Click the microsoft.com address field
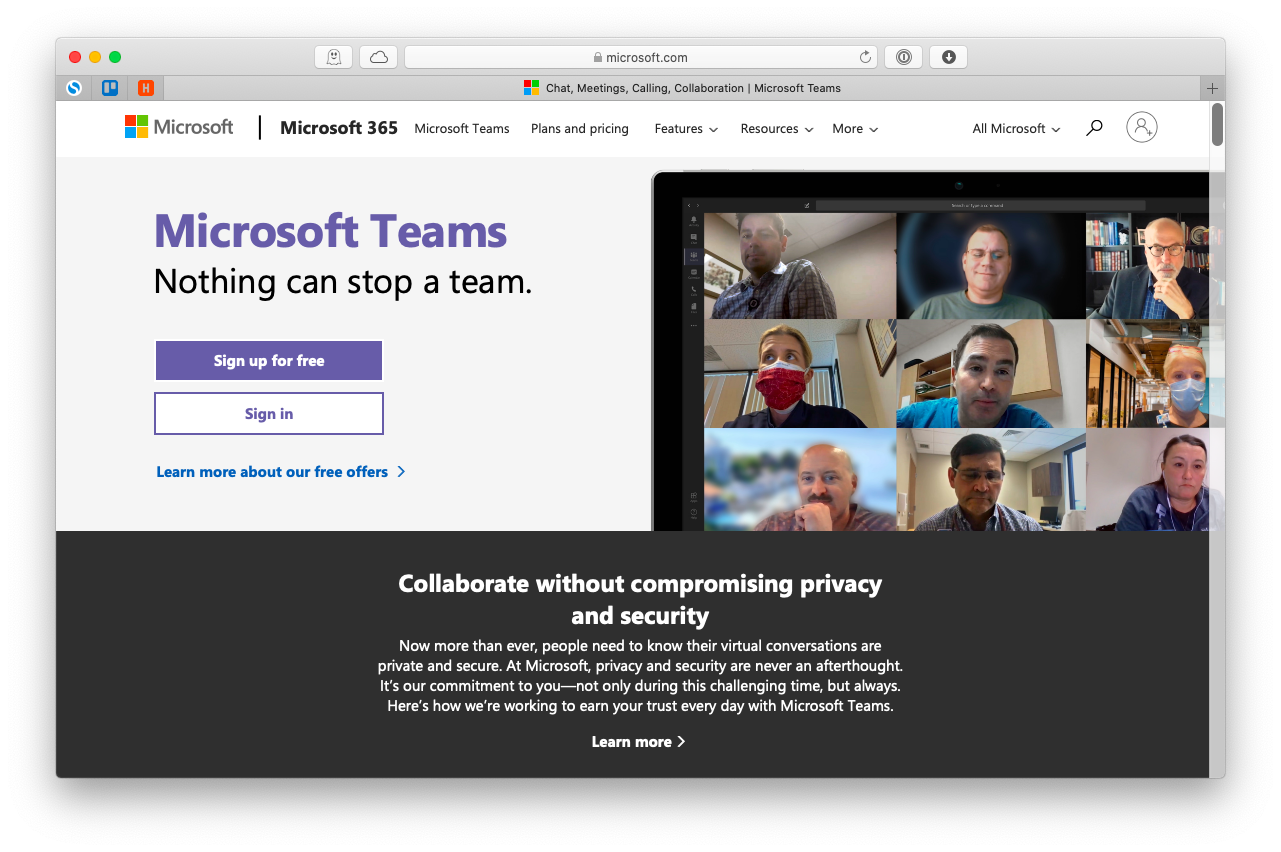Image resolution: width=1281 pixels, height=852 pixels. click(x=640, y=57)
